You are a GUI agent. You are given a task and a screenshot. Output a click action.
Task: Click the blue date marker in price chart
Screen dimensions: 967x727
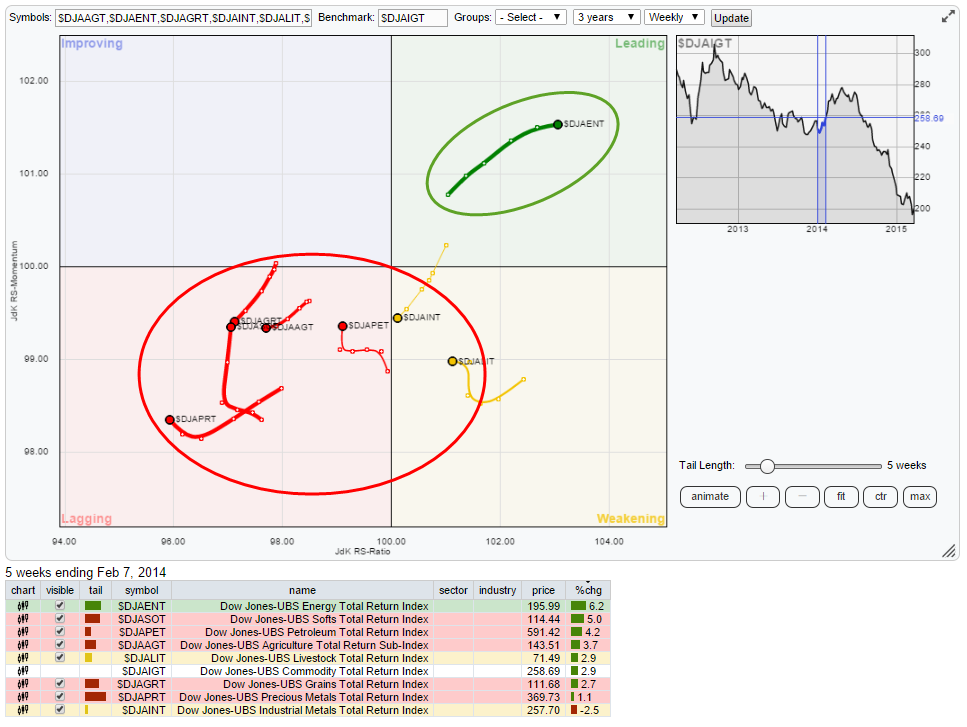pos(821,129)
